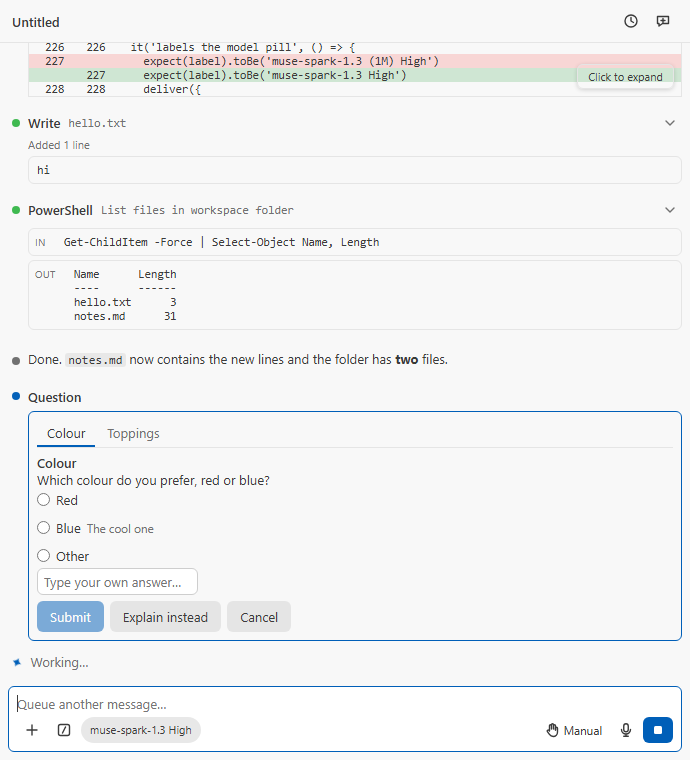Click the Submit button
The width and height of the screenshot is (690, 760).
pos(70,617)
